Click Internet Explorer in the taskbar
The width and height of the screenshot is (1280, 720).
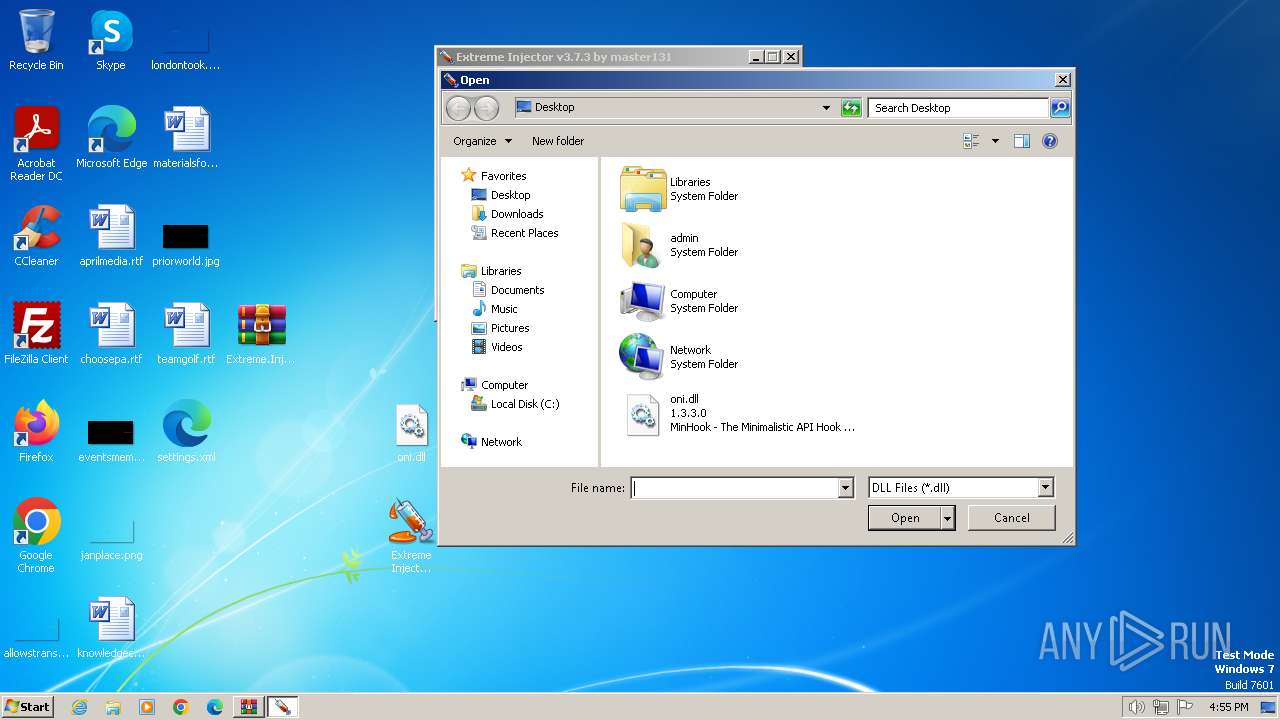[x=80, y=707]
